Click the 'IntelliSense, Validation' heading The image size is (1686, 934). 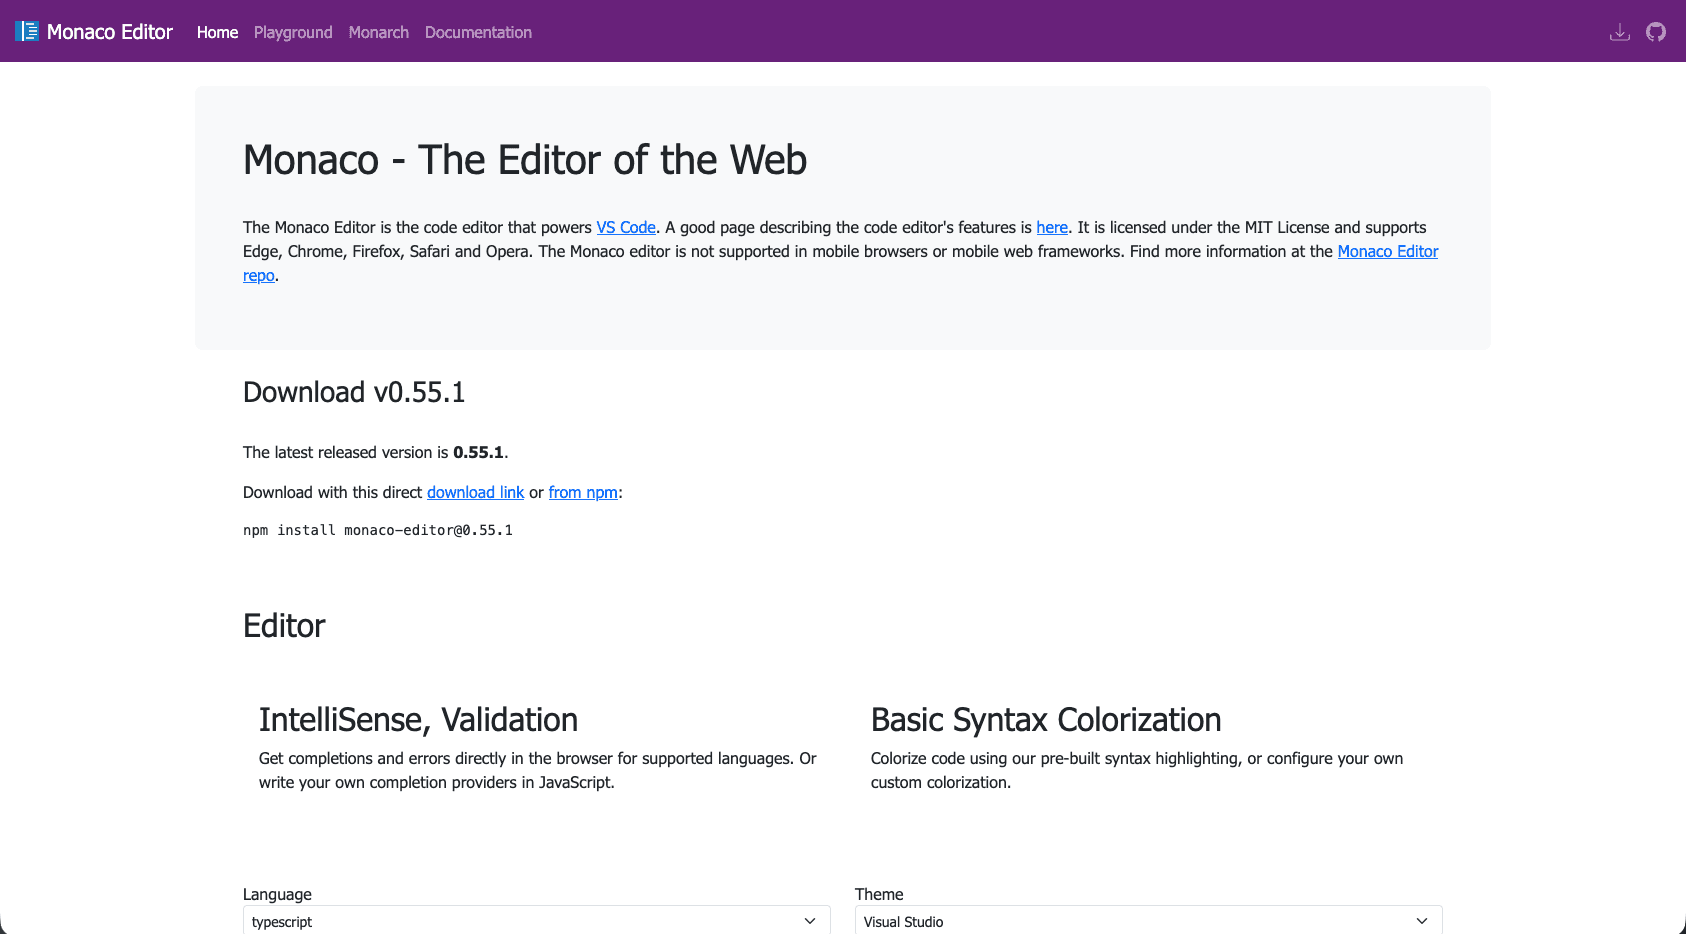click(x=418, y=720)
